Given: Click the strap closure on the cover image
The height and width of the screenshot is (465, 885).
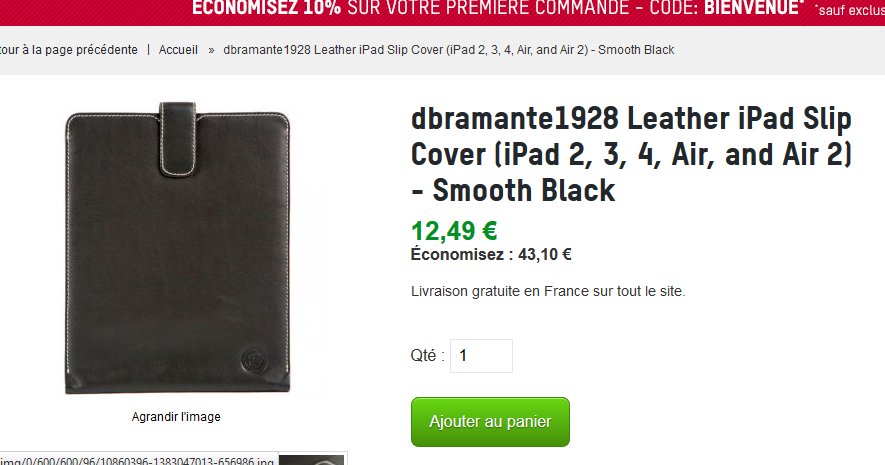Looking at the screenshot, I should [178, 139].
